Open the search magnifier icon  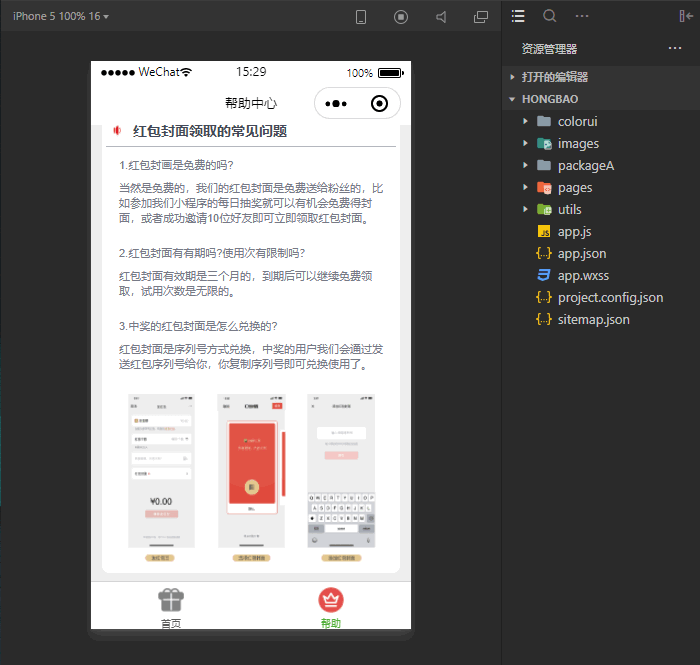[550, 16]
